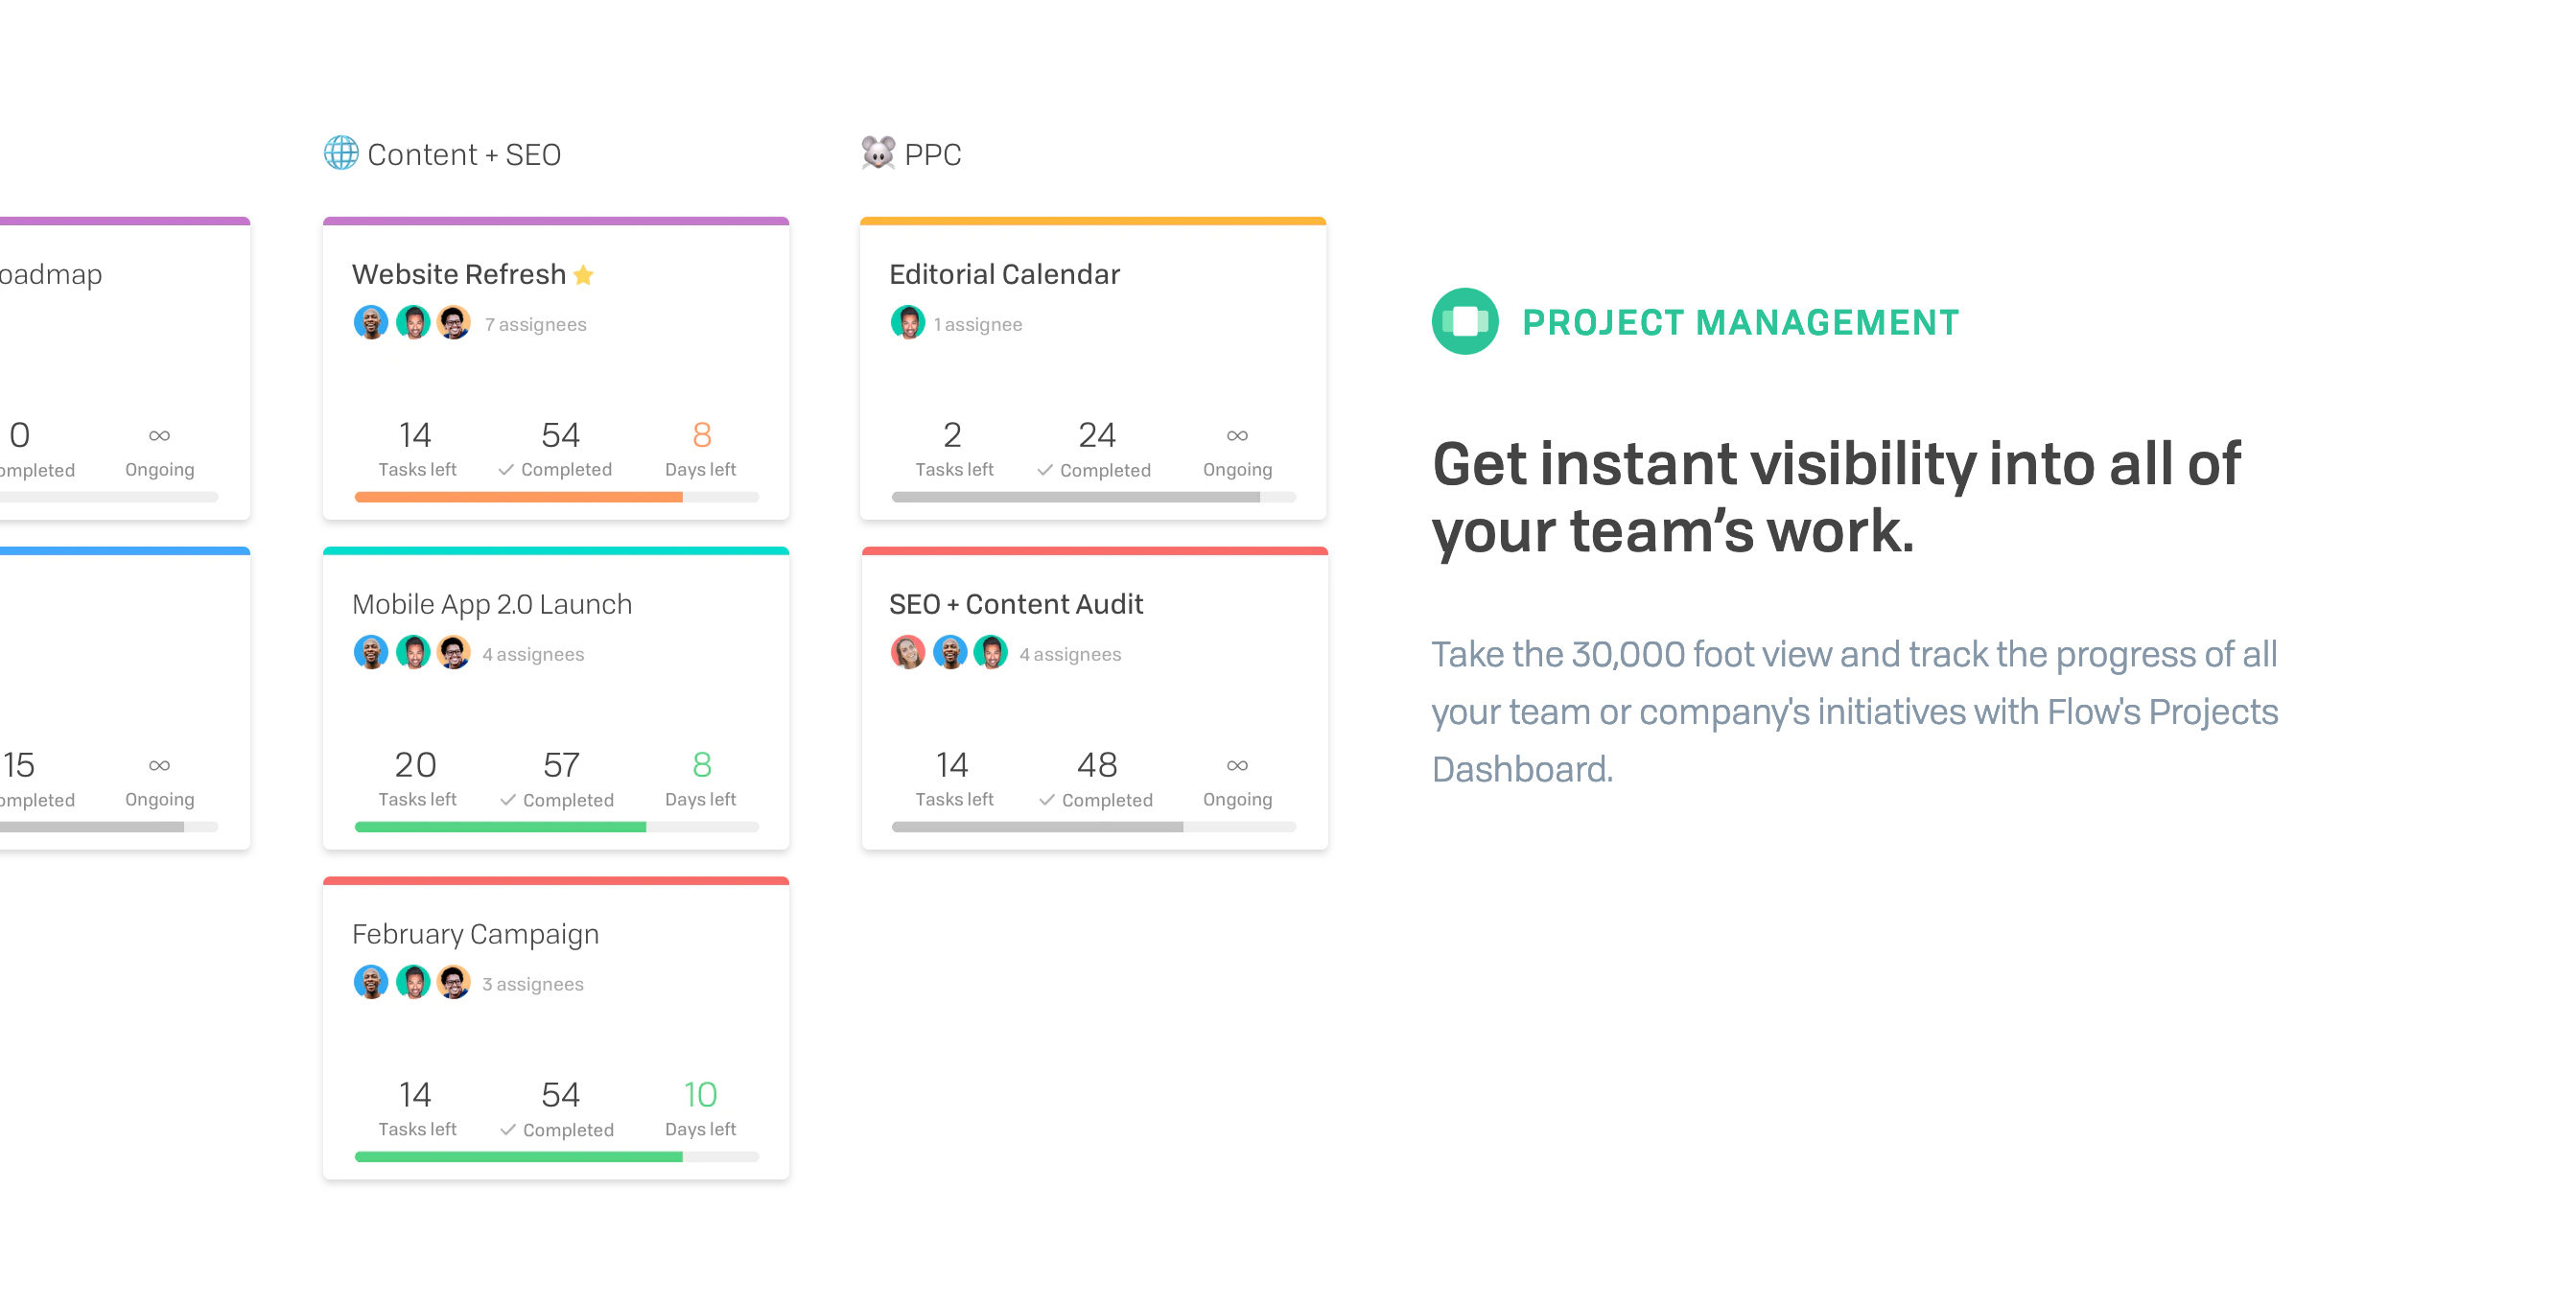The image size is (2576, 1306).
Task: Click '48 Completed' on SEO + Content Audit
Action: click(x=1097, y=778)
